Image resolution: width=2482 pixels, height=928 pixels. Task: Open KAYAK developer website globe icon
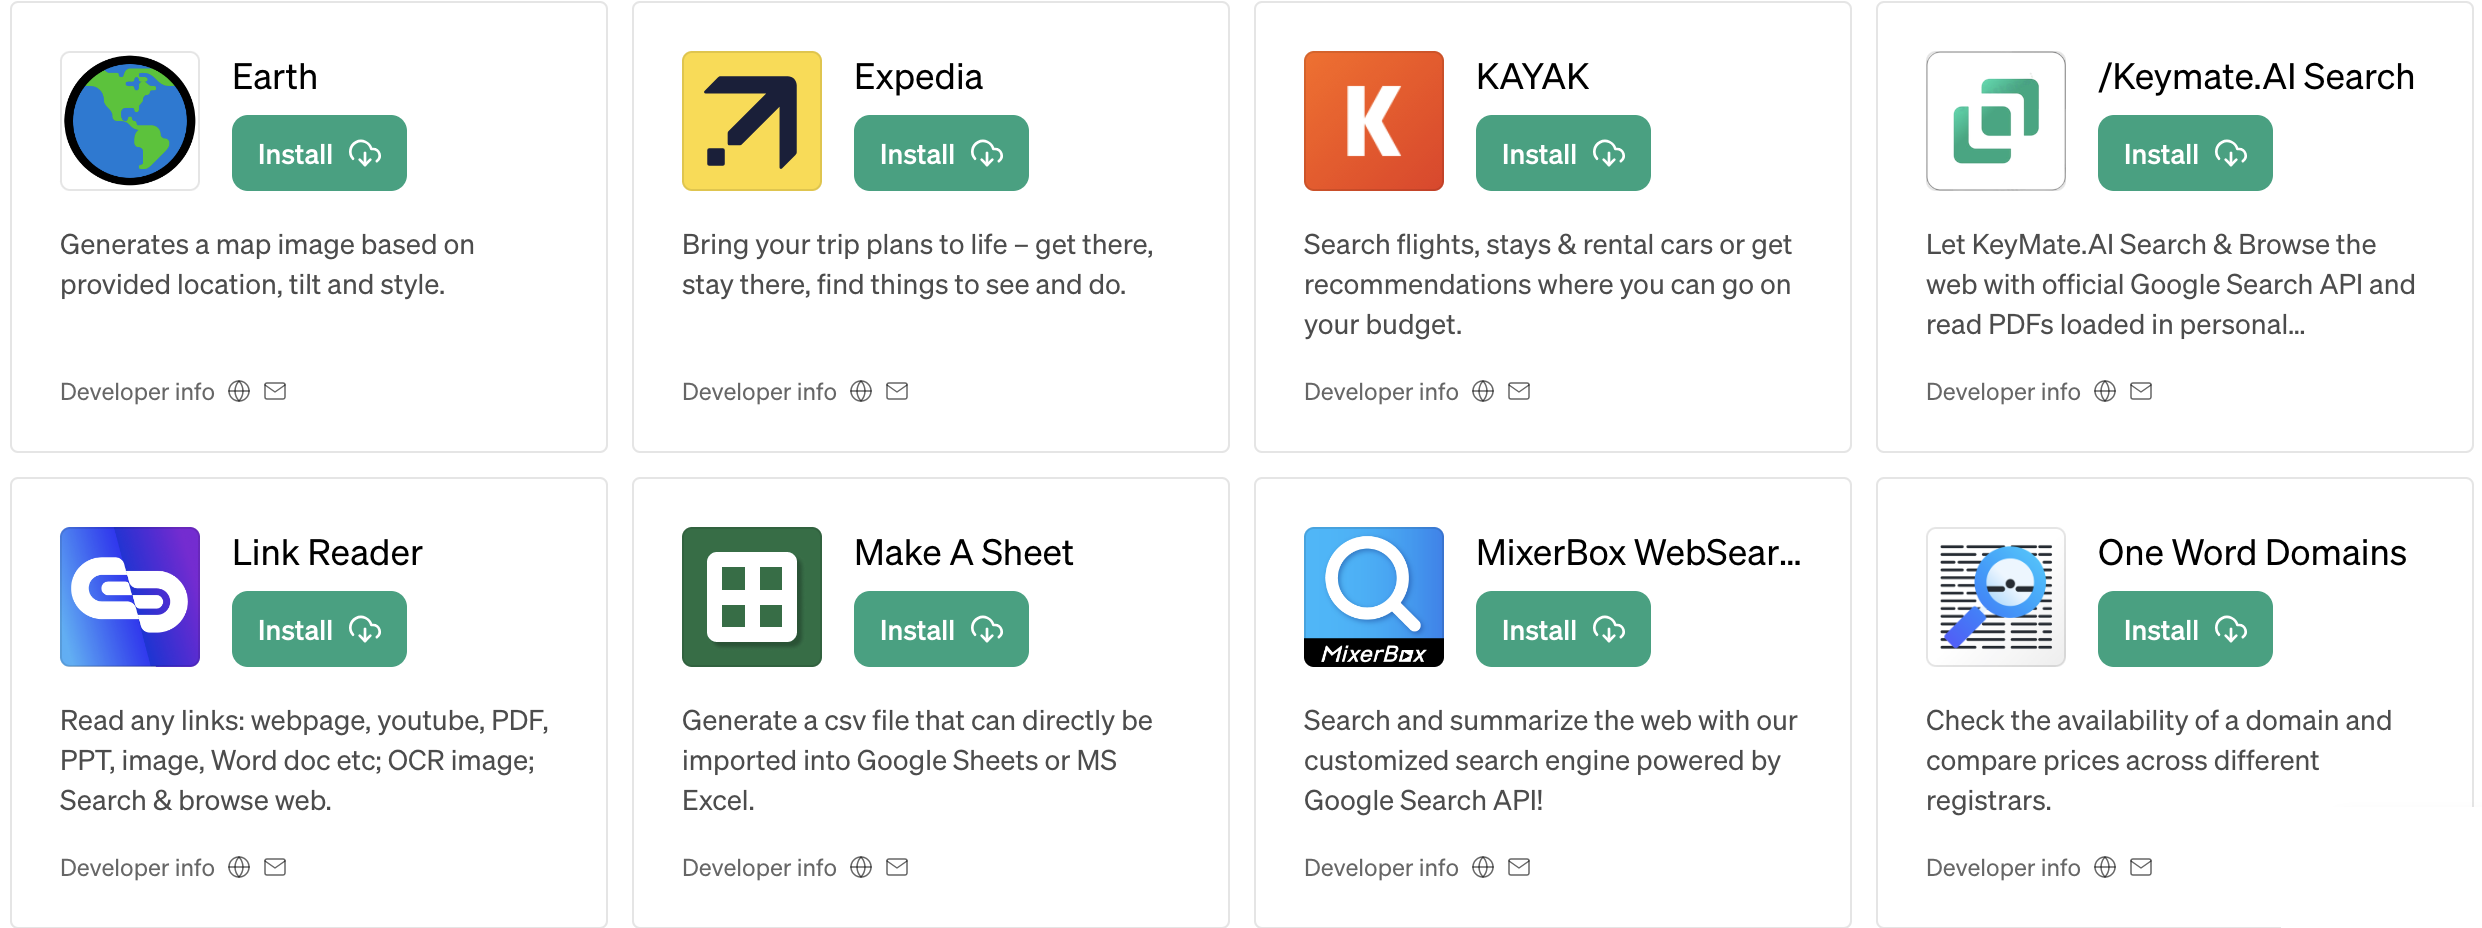pos(1483,391)
